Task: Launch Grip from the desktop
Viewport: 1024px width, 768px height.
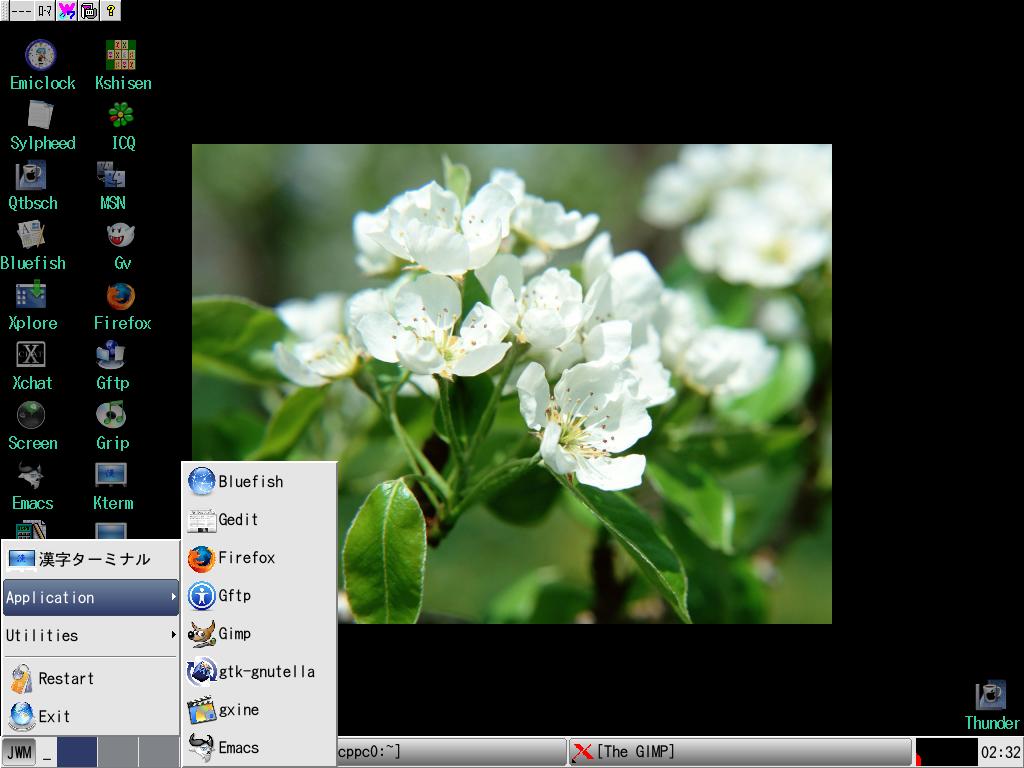Action: pos(111,416)
